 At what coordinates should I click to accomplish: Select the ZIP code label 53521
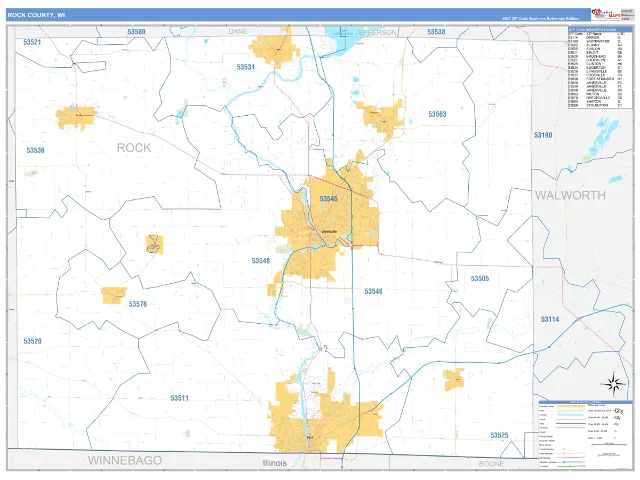[32, 42]
